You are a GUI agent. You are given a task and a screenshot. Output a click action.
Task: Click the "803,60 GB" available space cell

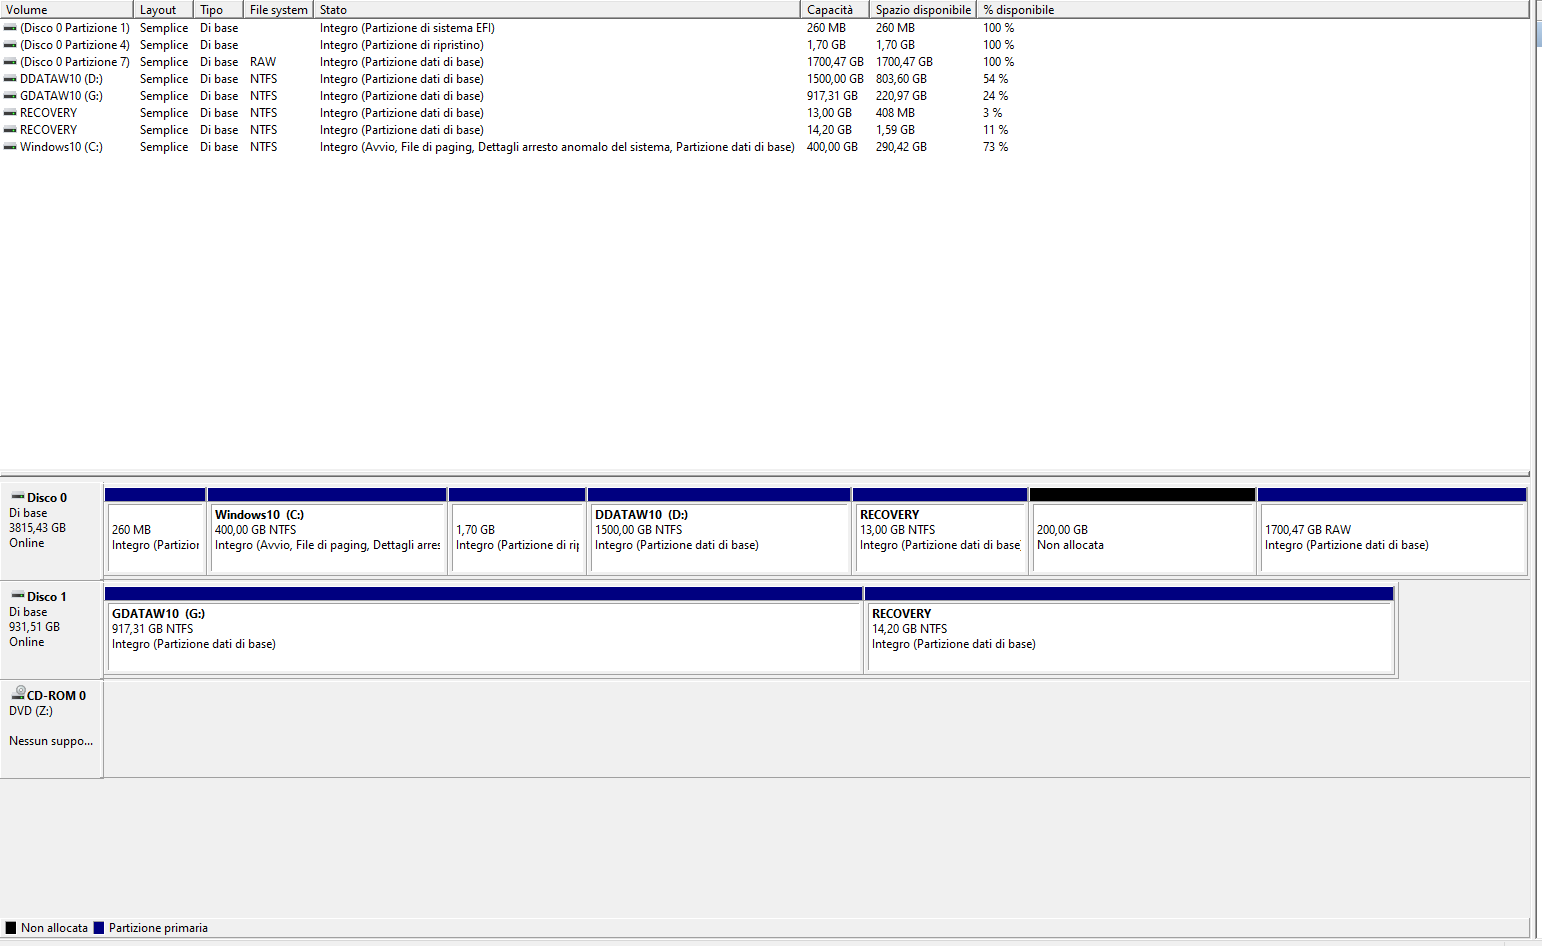(901, 79)
